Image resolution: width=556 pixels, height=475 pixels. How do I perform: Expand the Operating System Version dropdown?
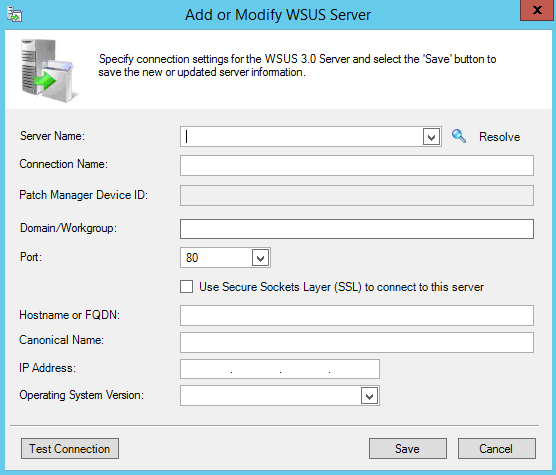pyautogui.click(x=369, y=396)
